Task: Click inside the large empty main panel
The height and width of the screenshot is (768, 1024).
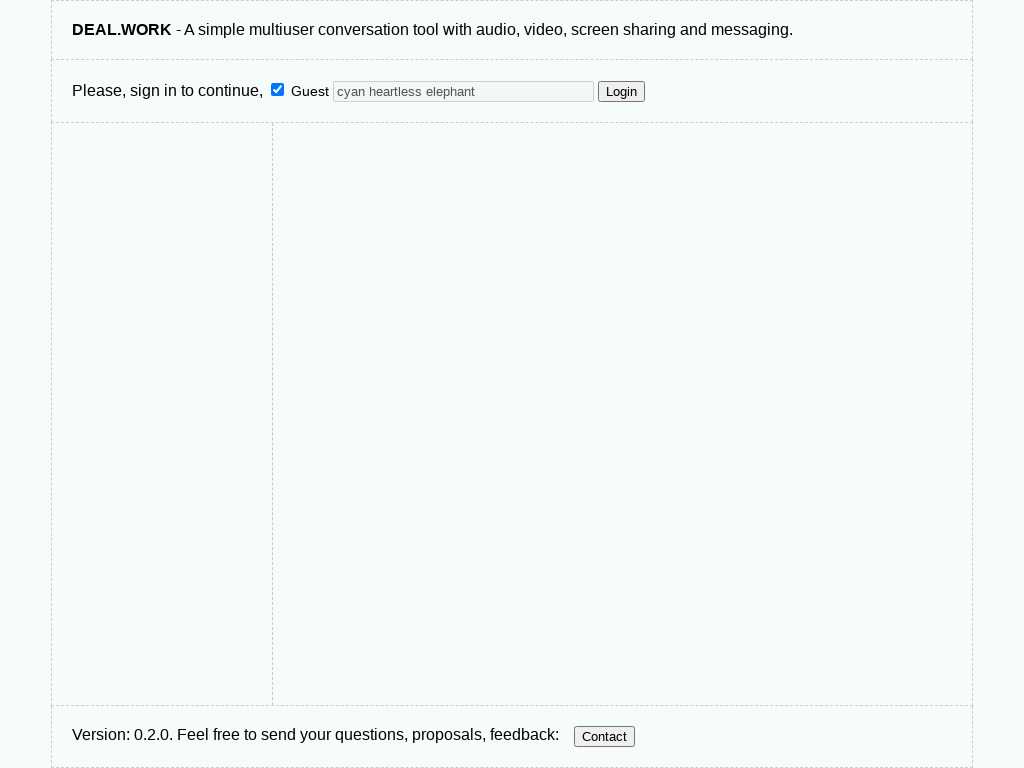Action: pyautogui.click(x=622, y=413)
